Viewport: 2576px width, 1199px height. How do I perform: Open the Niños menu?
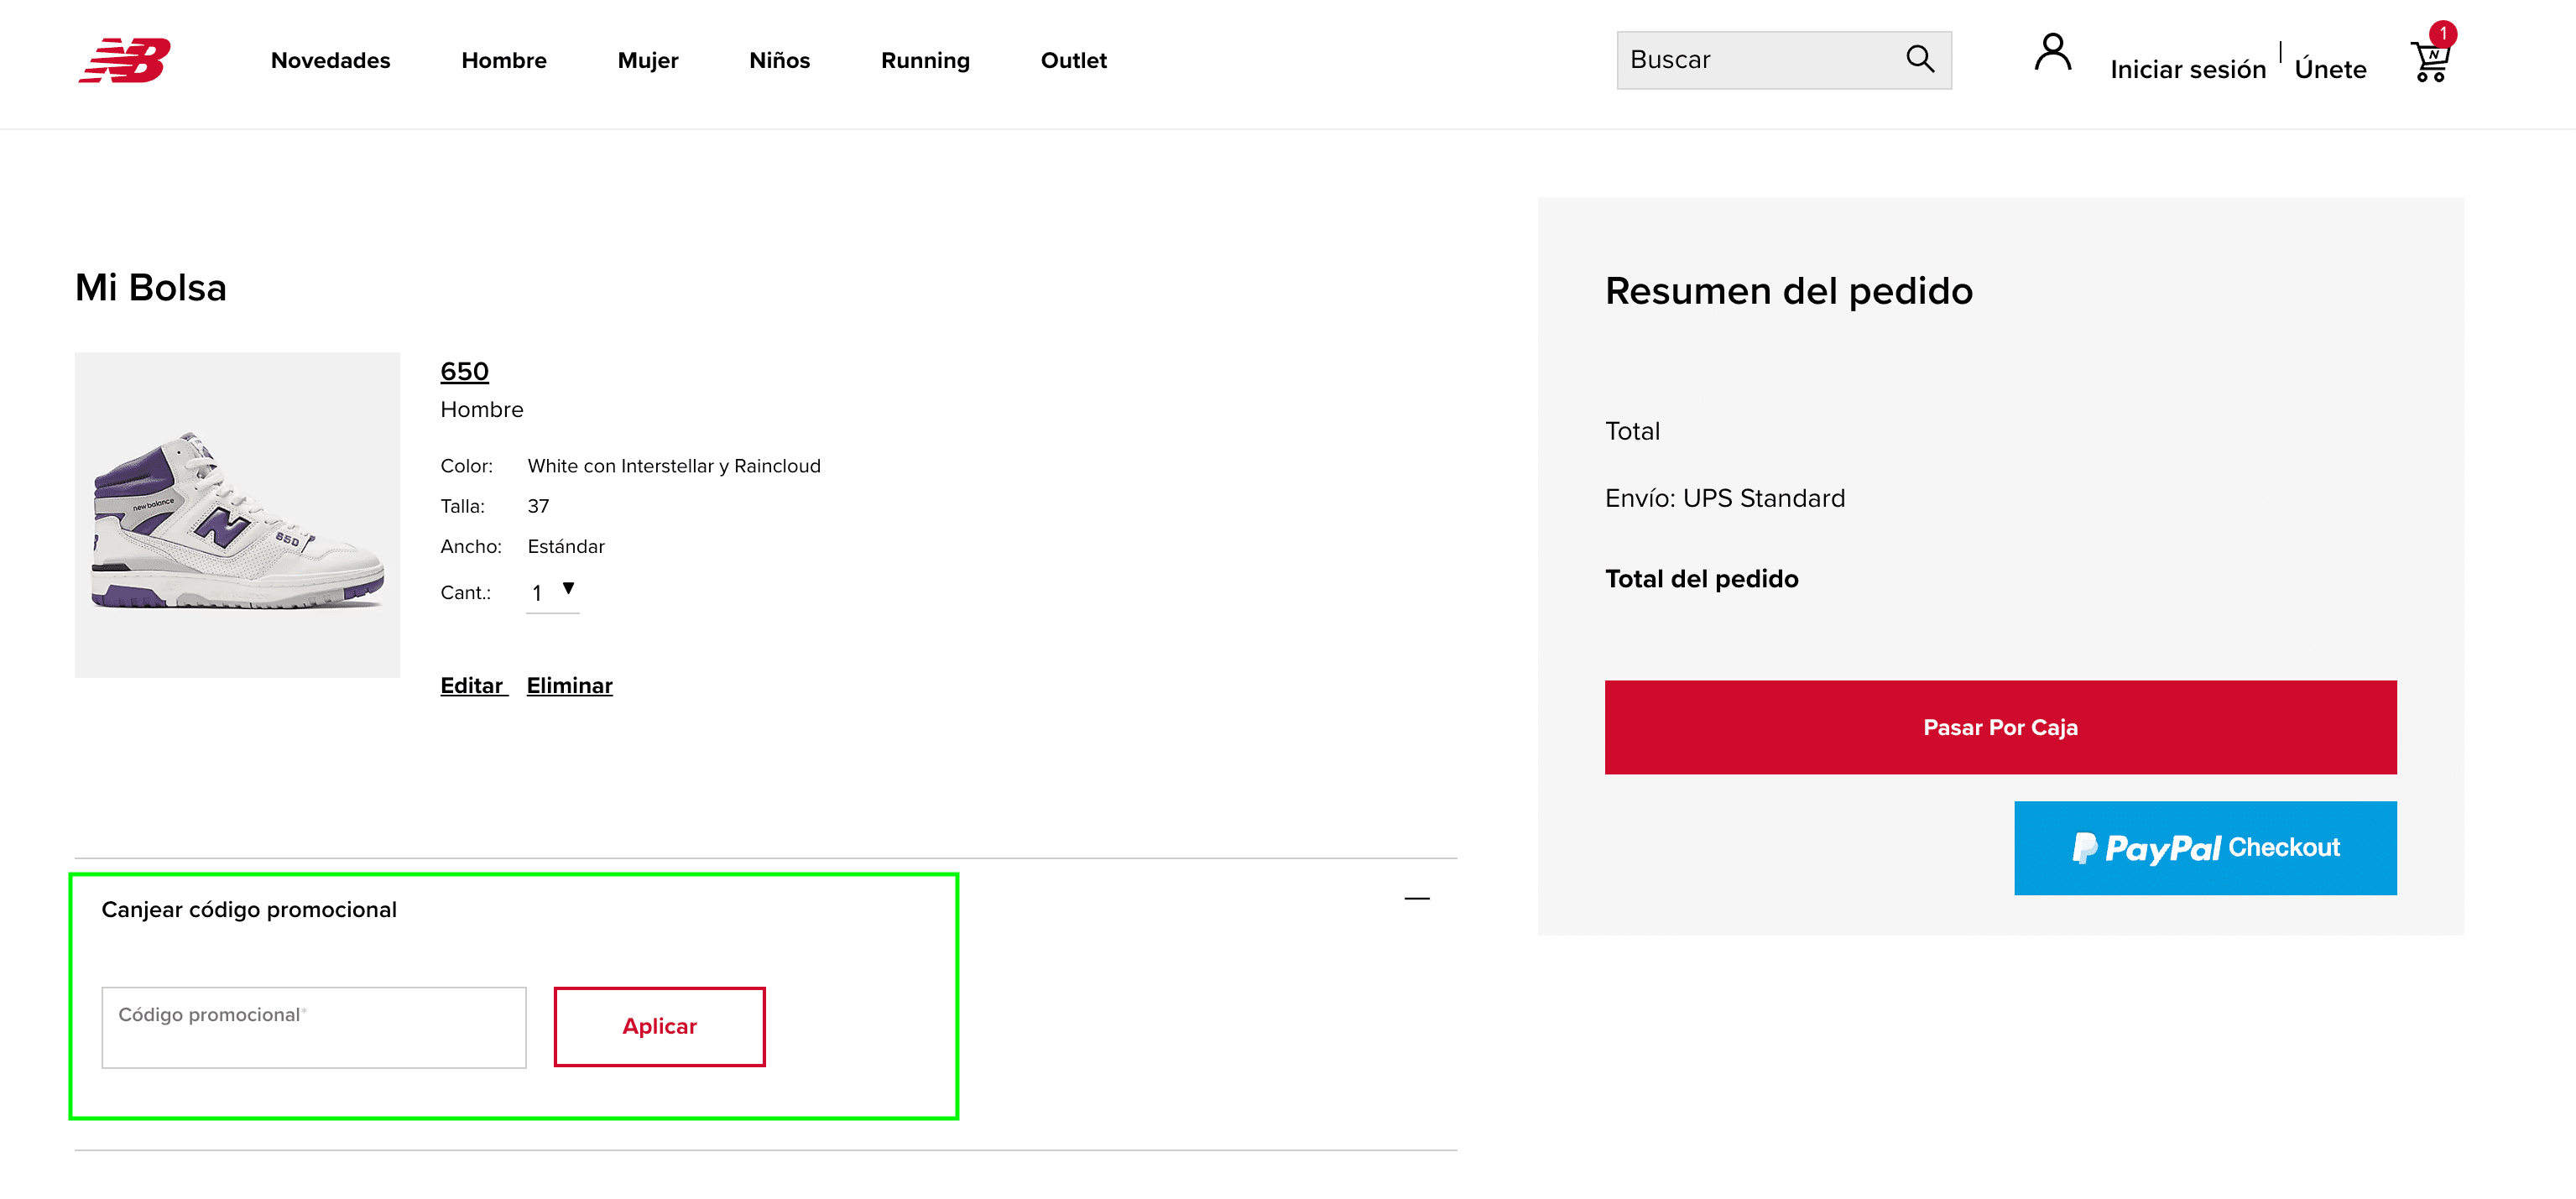coord(779,60)
